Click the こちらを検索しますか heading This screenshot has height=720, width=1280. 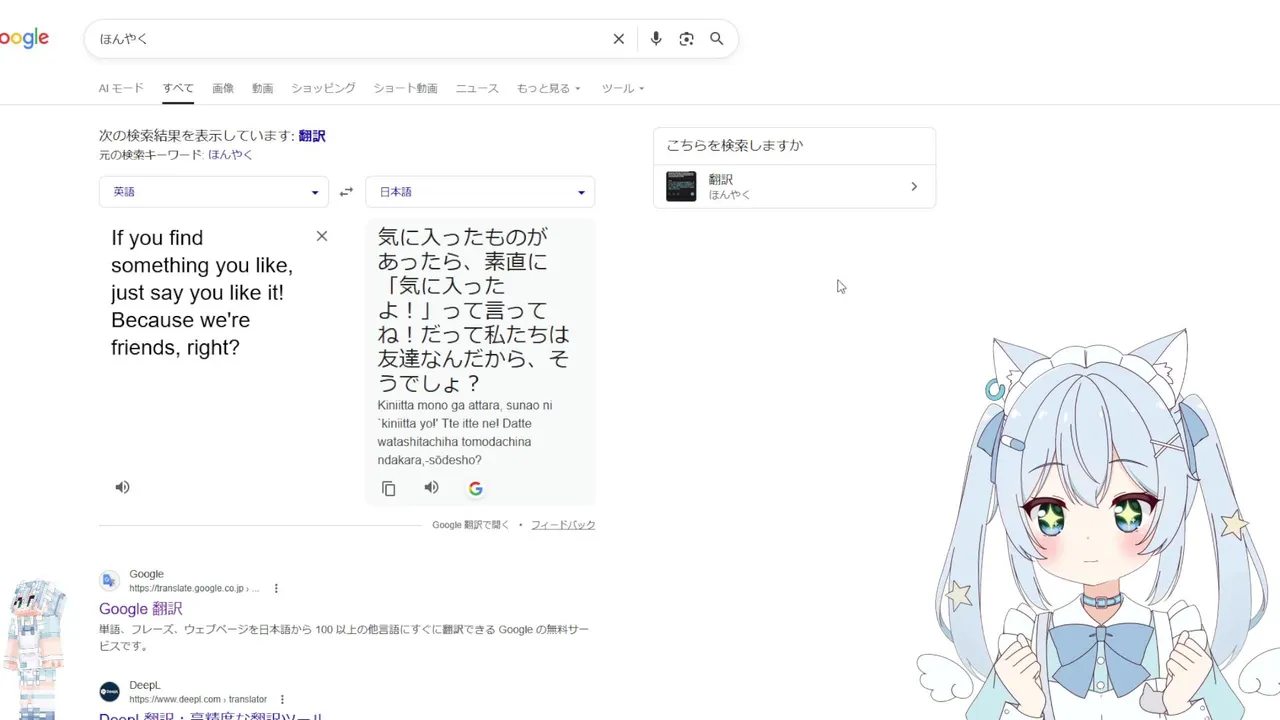pos(735,145)
